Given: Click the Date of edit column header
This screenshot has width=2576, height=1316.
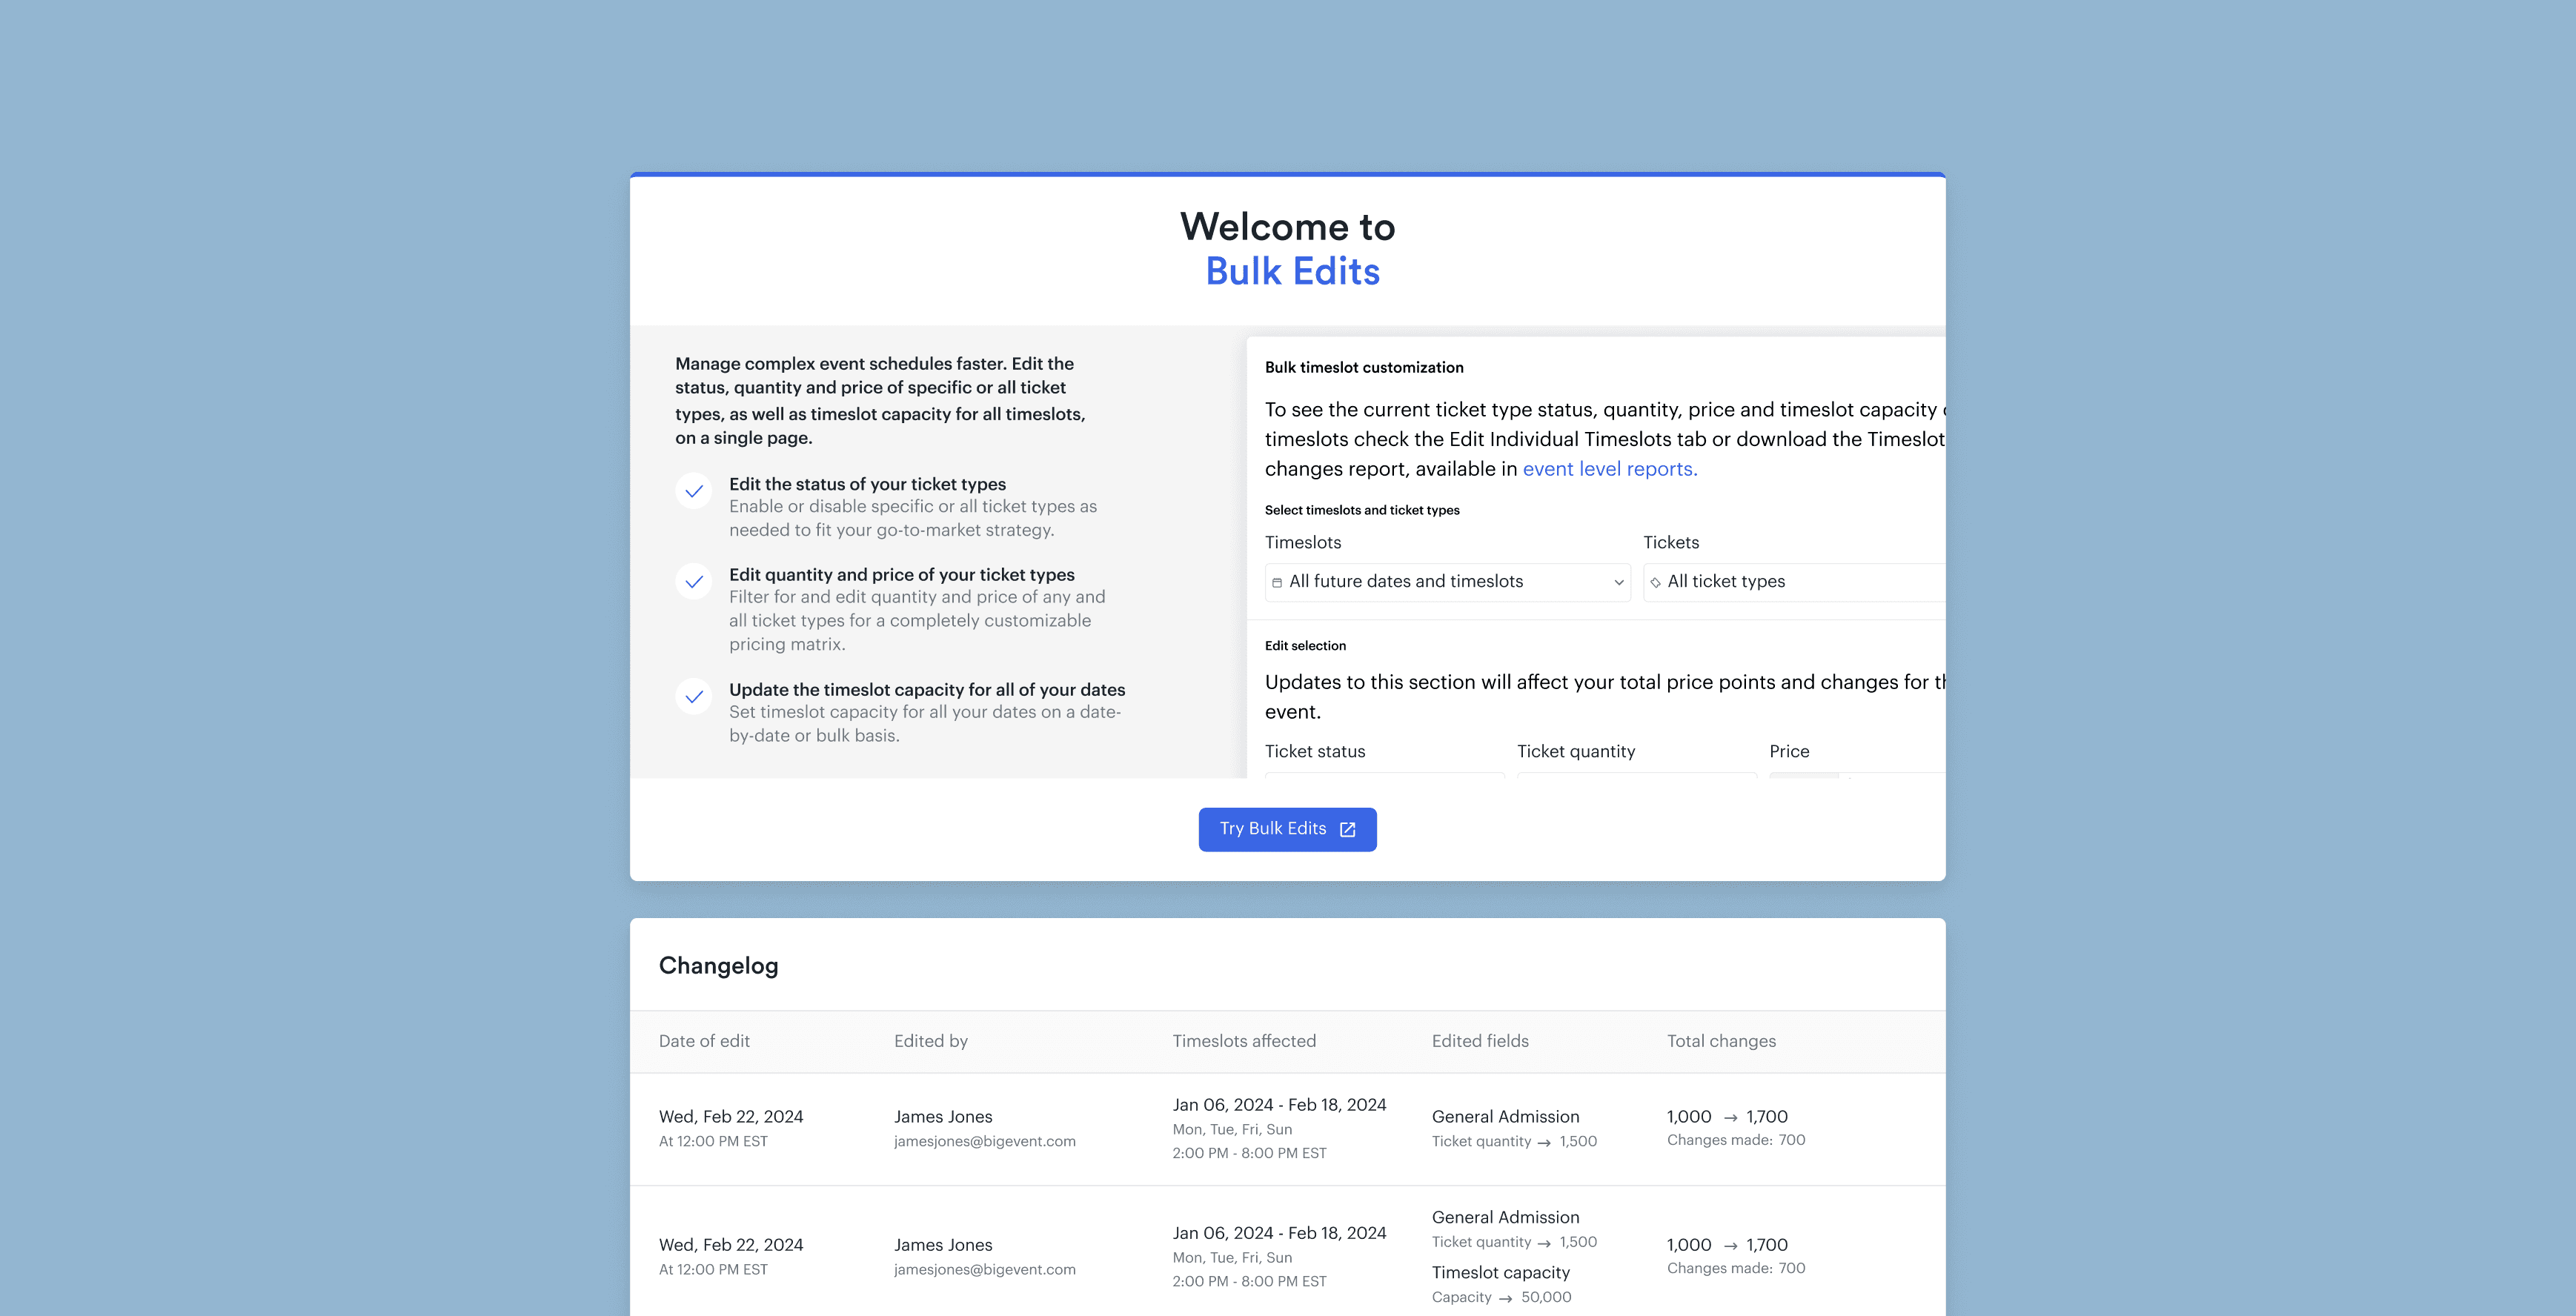Looking at the screenshot, I should (704, 1041).
